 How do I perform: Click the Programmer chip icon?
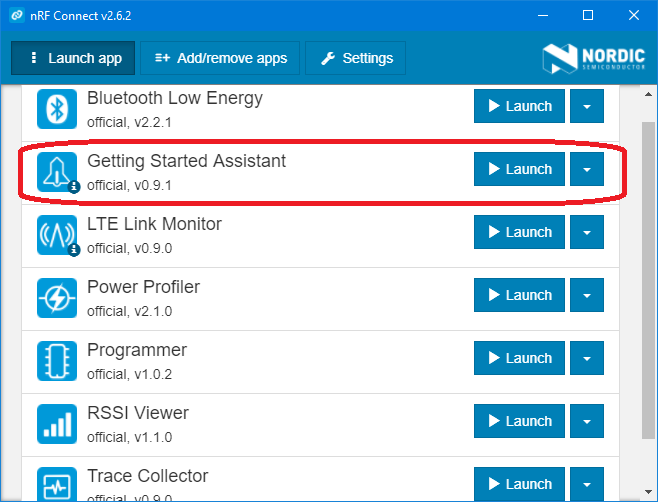tap(57, 360)
